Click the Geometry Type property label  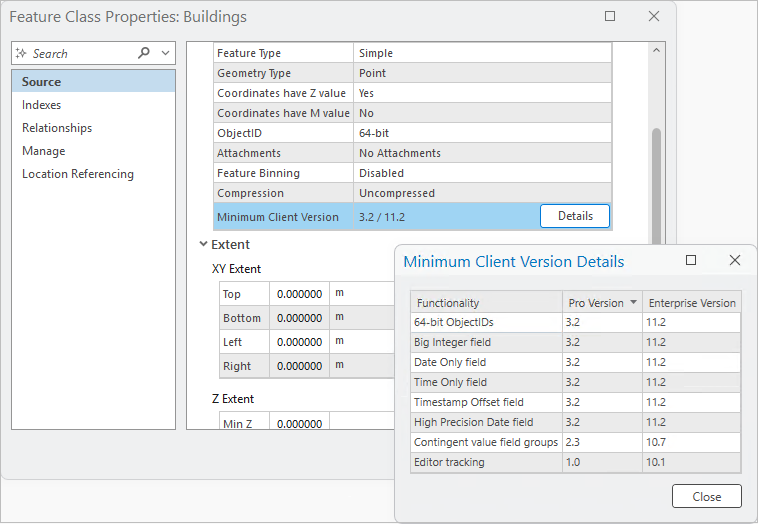[x=254, y=73]
